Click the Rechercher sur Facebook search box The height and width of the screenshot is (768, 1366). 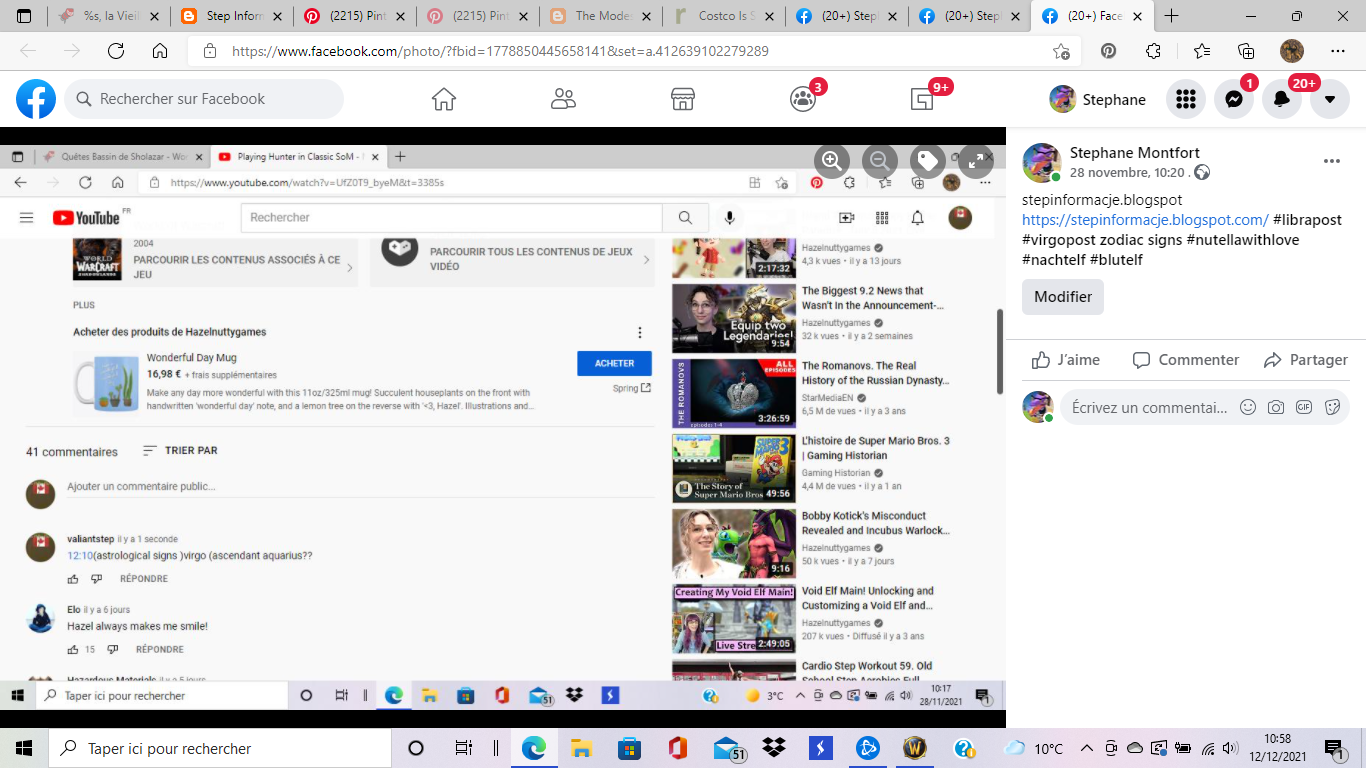[x=204, y=99]
